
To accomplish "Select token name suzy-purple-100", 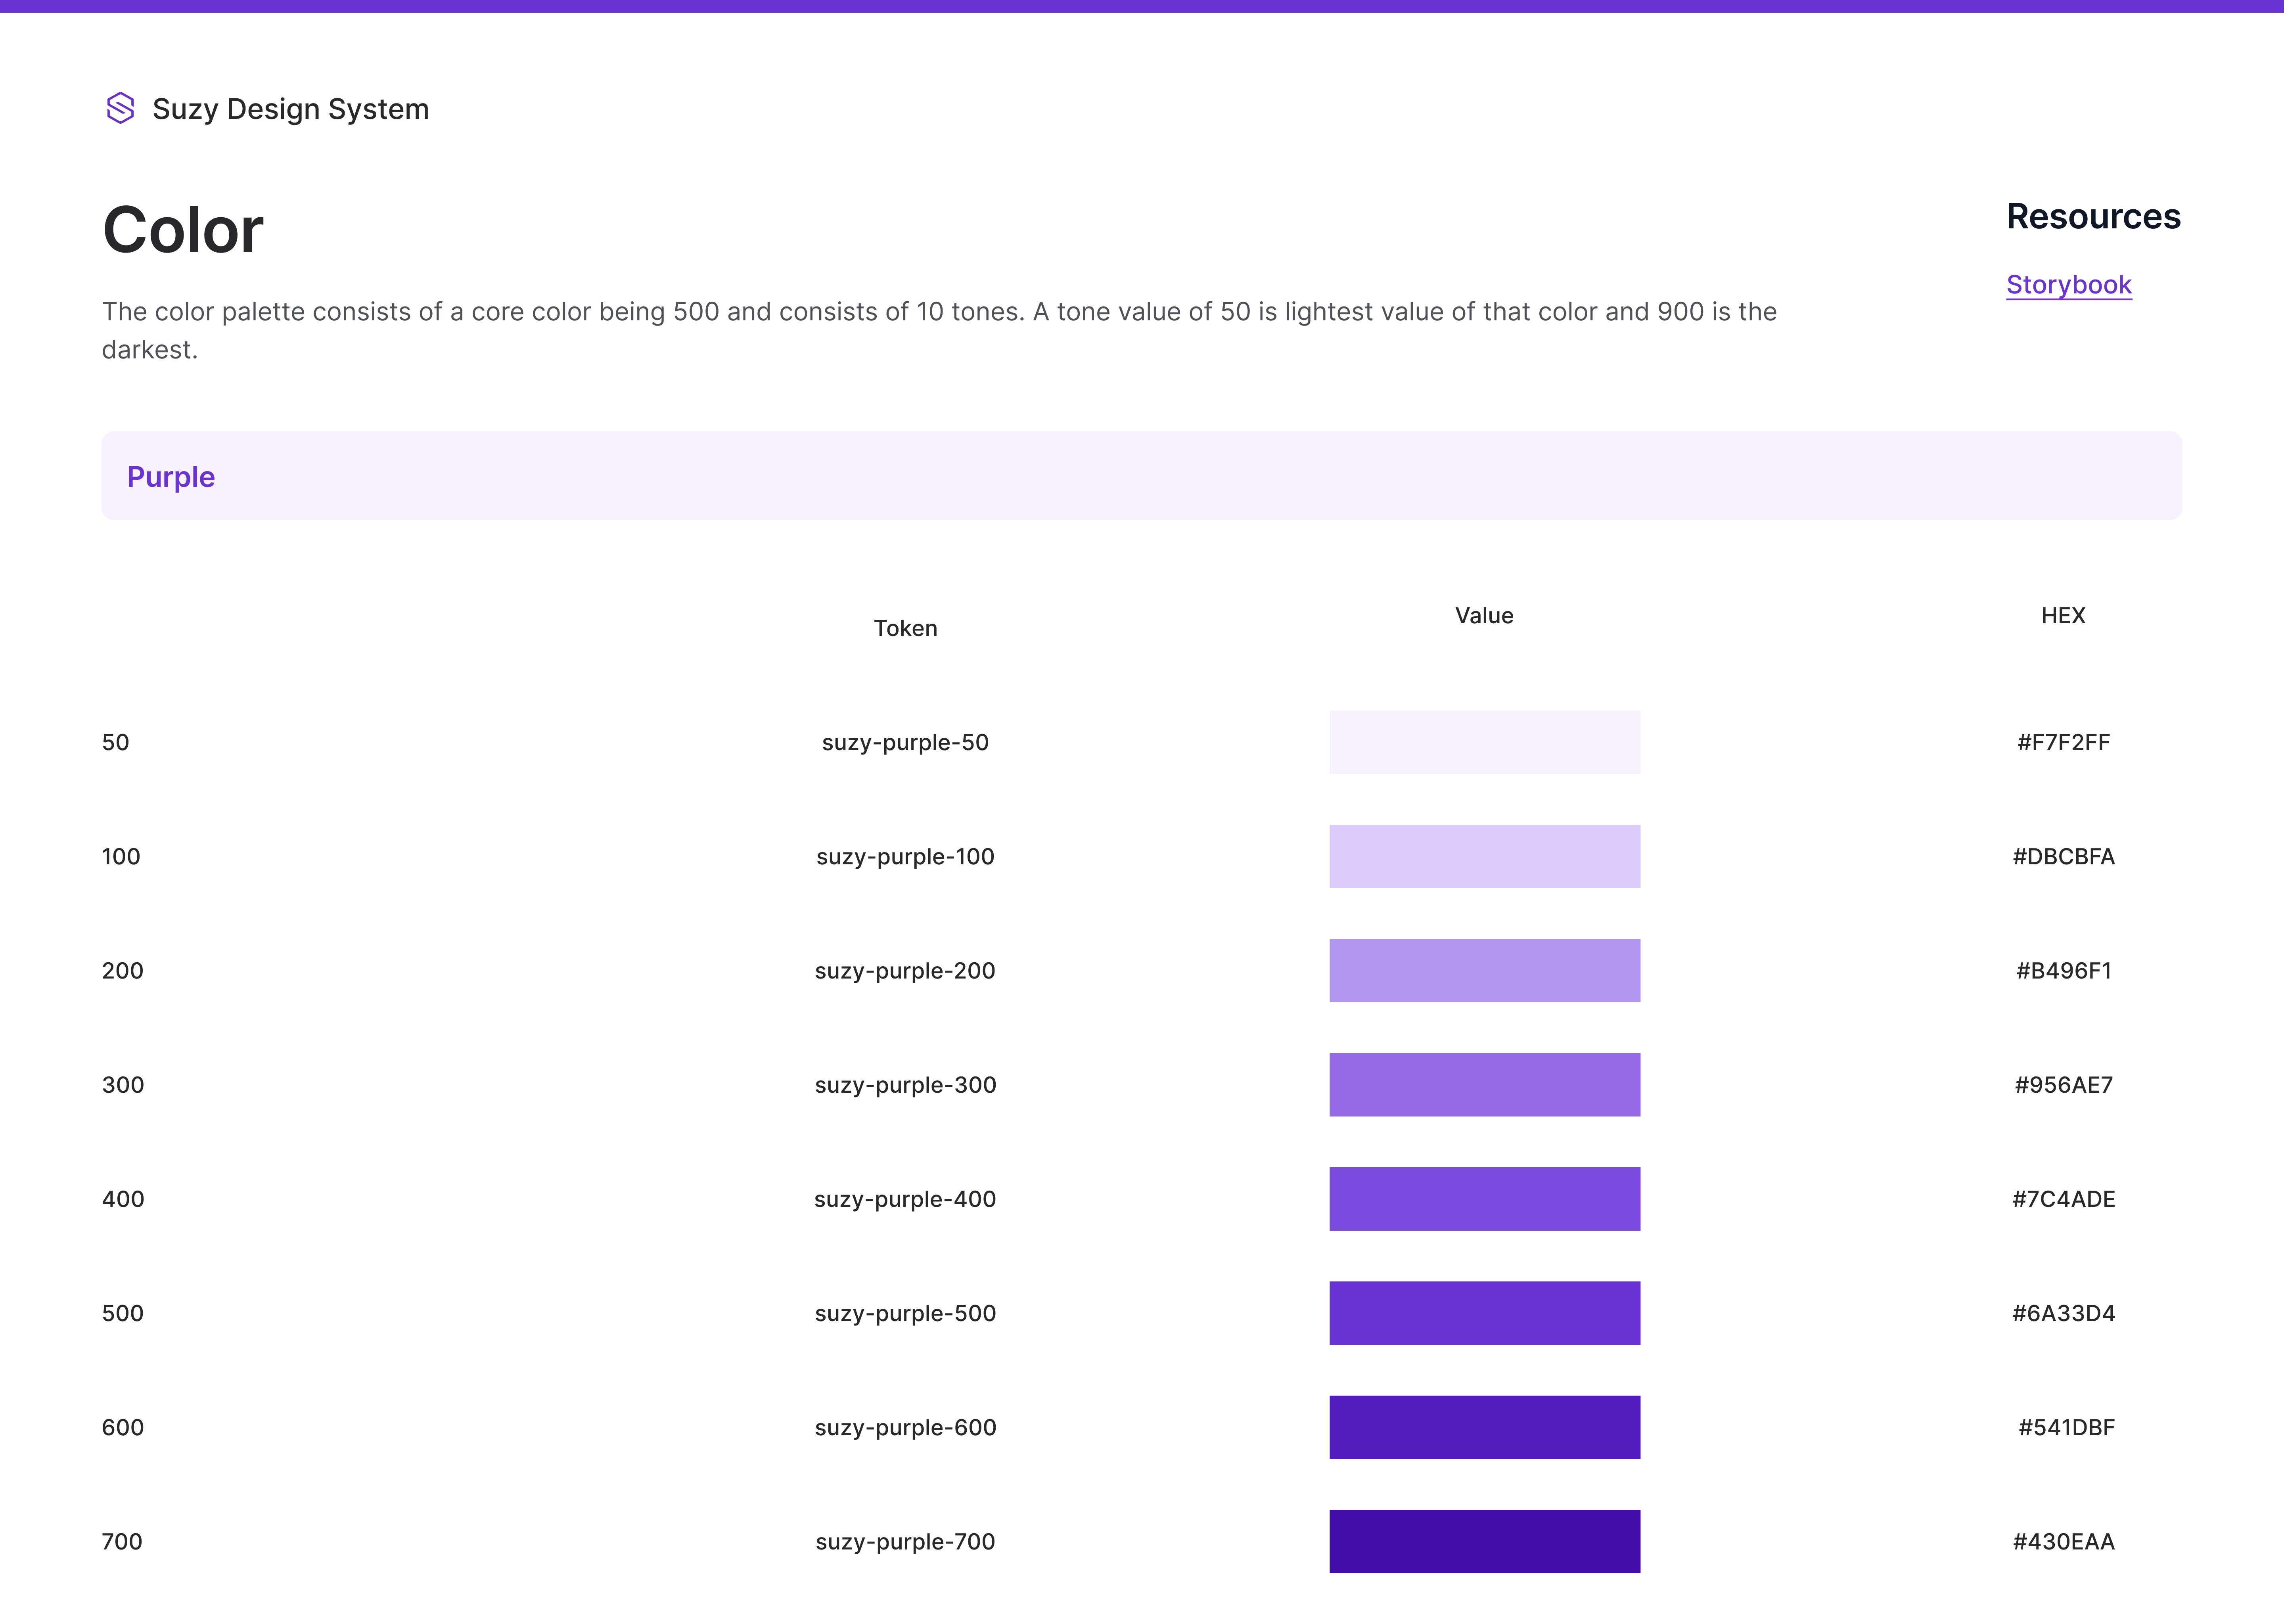I will (905, 856).
